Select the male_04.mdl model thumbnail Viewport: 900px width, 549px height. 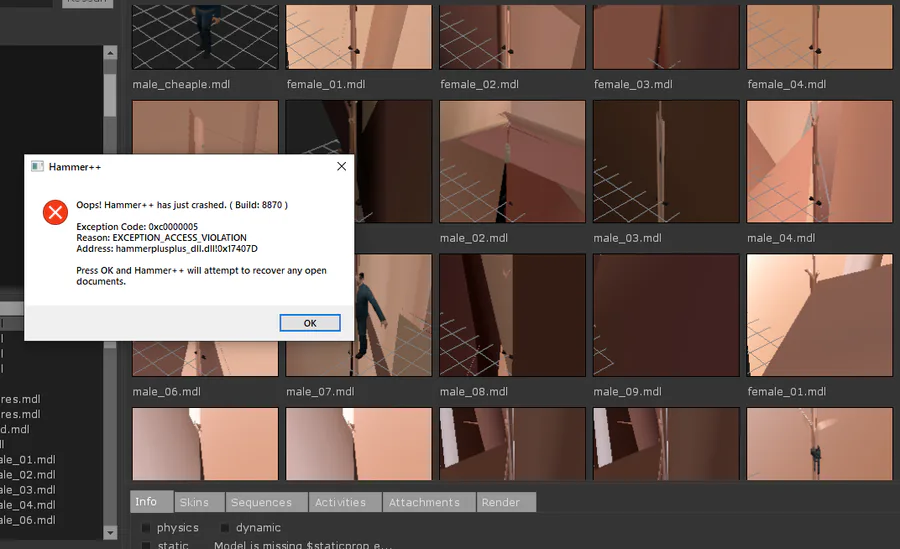820,161
